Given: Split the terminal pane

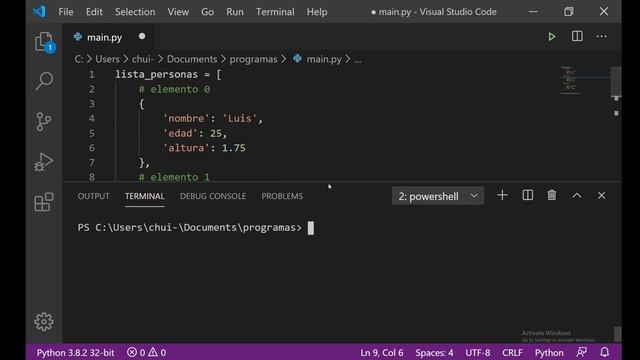Looking at the screenshot, I should click(x=527, y=196).
